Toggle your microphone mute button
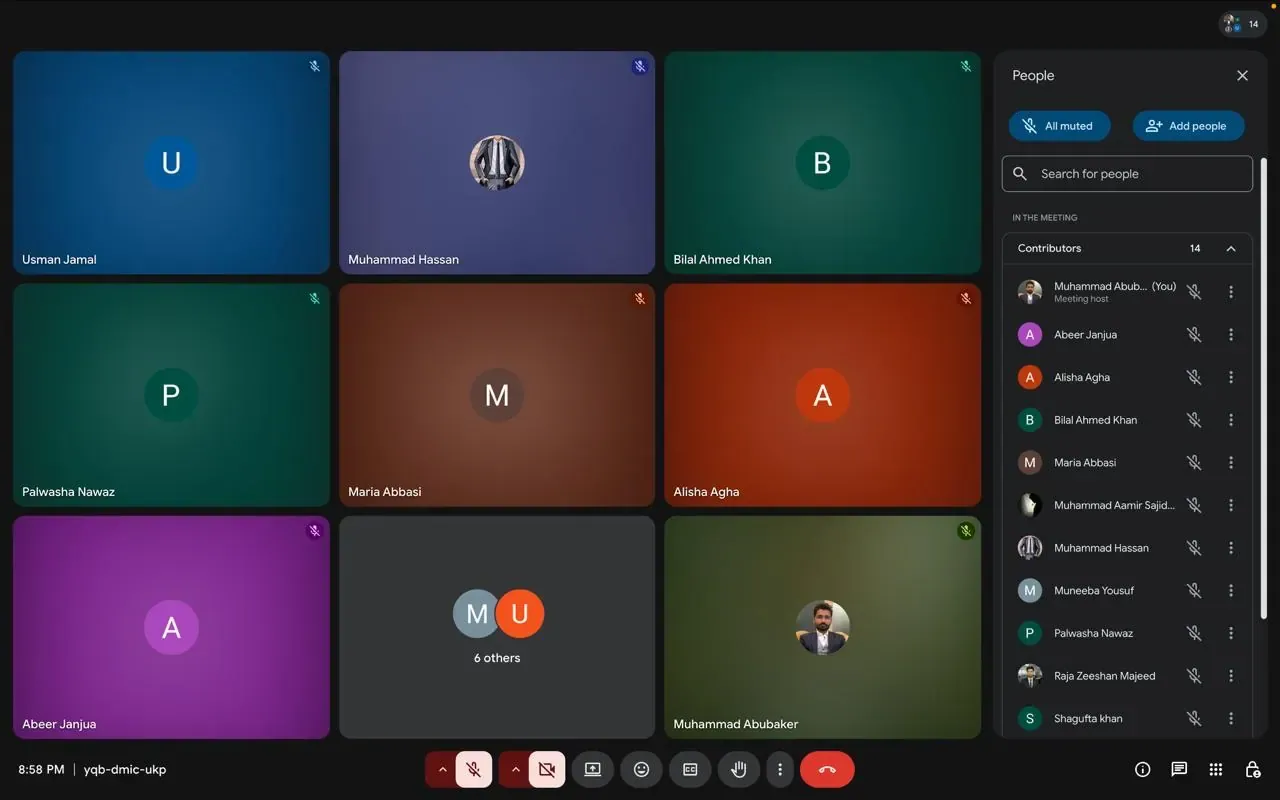 [x=474, y=769]
